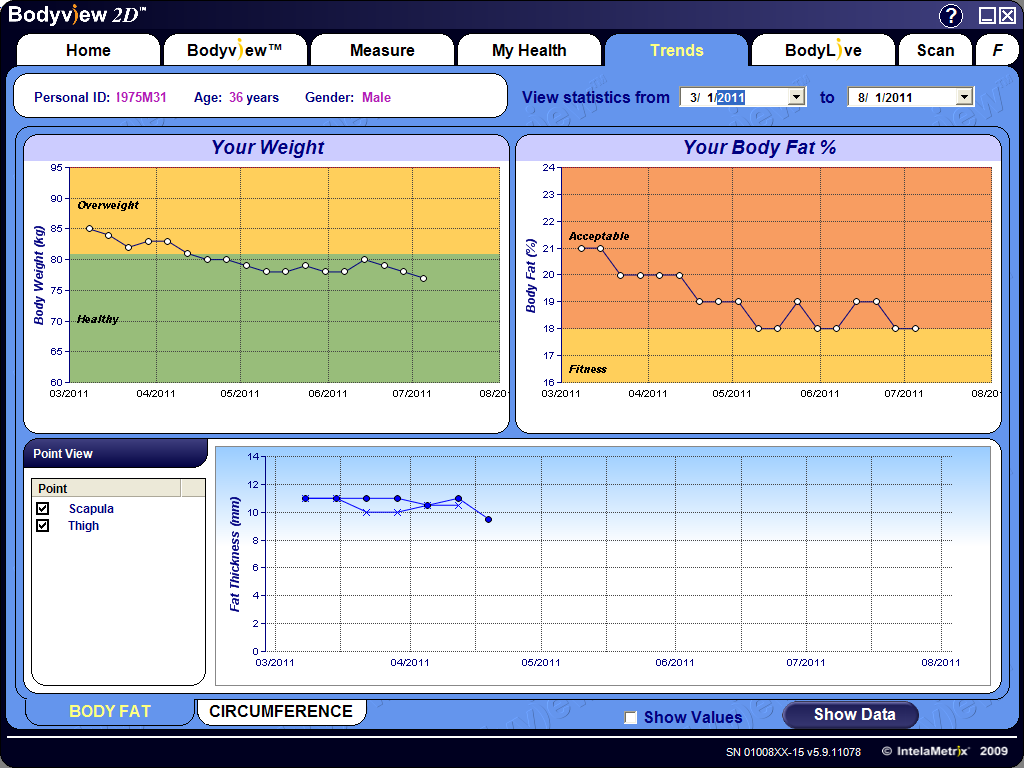Select the Trends tab
Viewport: 1024px width, 768px height.
677,50
